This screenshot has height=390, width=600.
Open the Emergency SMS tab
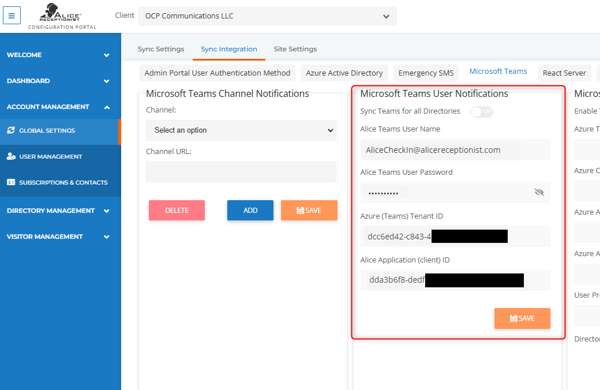[x=426, y=73]
